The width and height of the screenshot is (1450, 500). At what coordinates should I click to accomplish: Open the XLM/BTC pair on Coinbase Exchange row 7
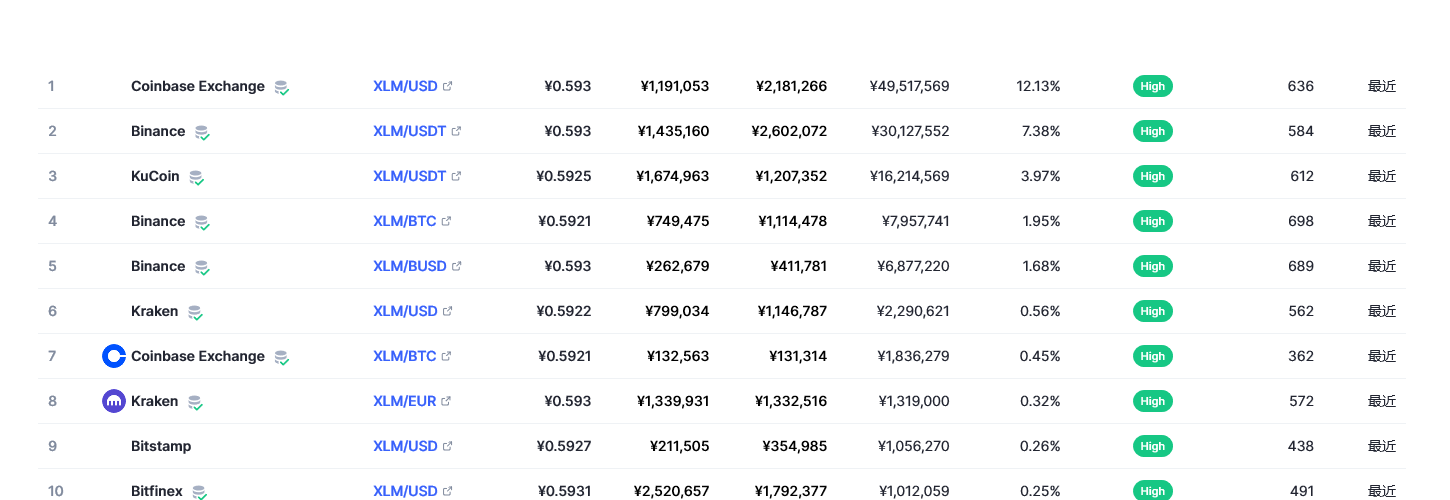click(x=405, y=356)
